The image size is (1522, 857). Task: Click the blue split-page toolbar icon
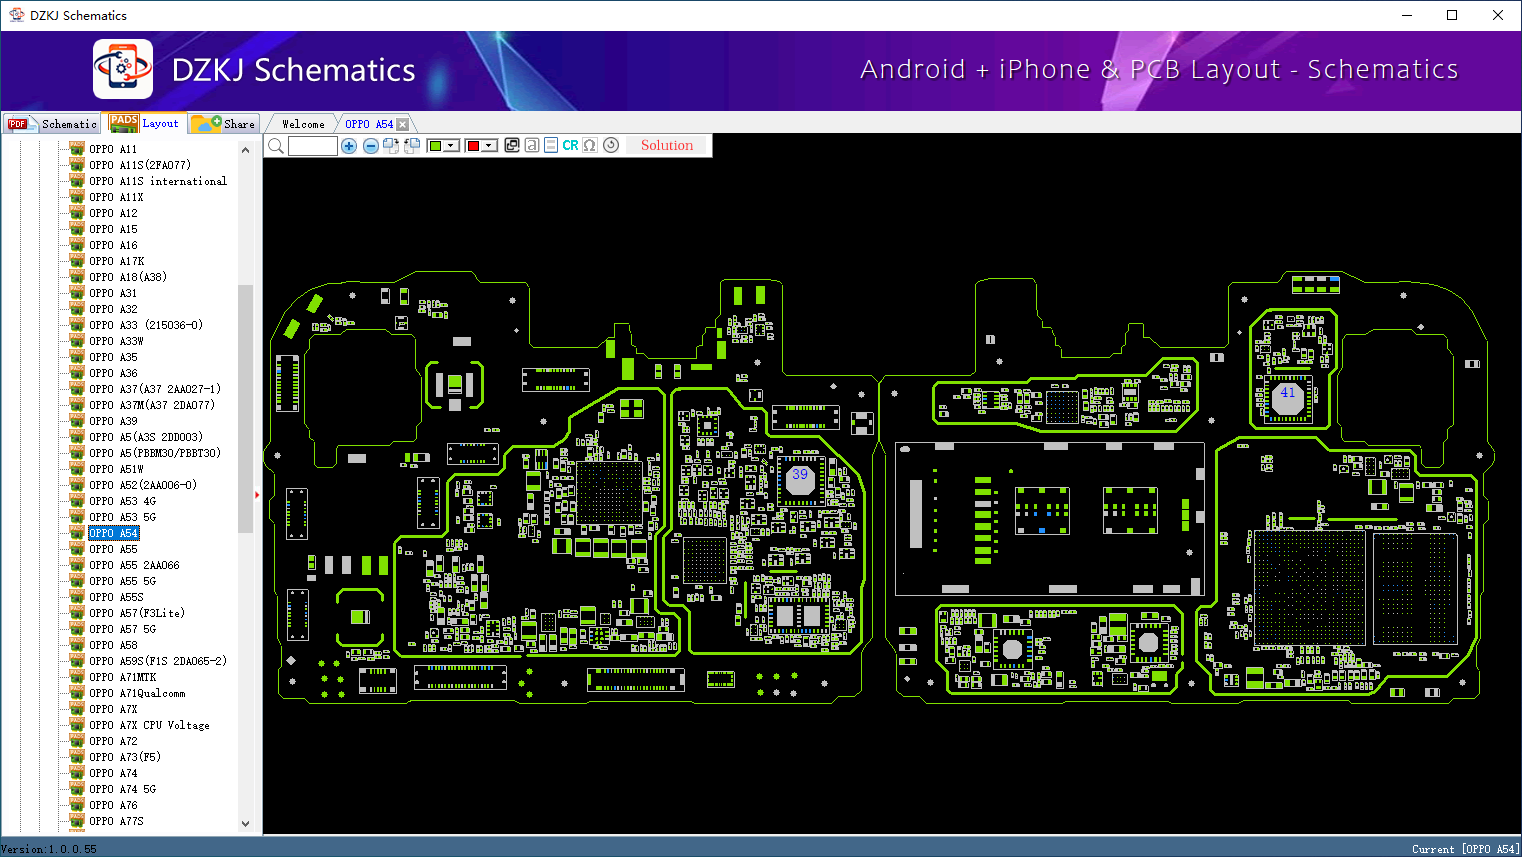click(551, 146)
